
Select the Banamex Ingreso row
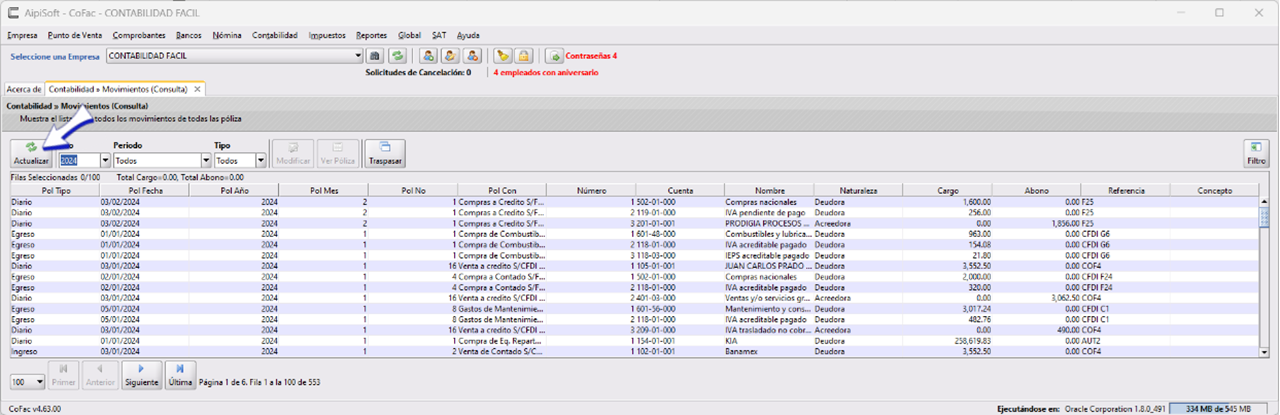pos(633,352)
